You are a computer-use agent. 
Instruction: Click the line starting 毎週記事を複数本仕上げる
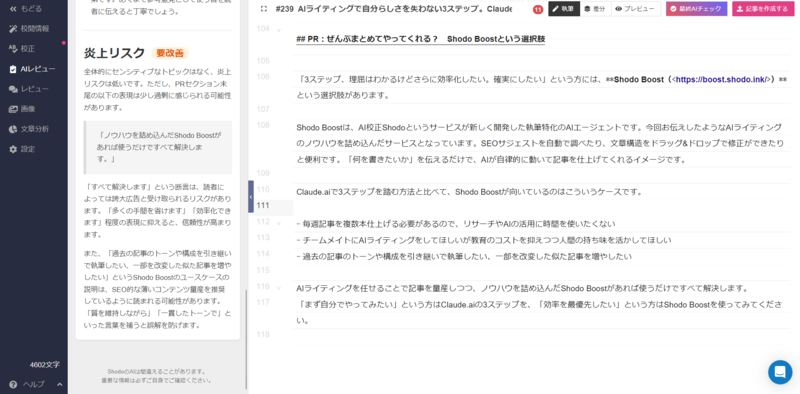coord(456,224)
